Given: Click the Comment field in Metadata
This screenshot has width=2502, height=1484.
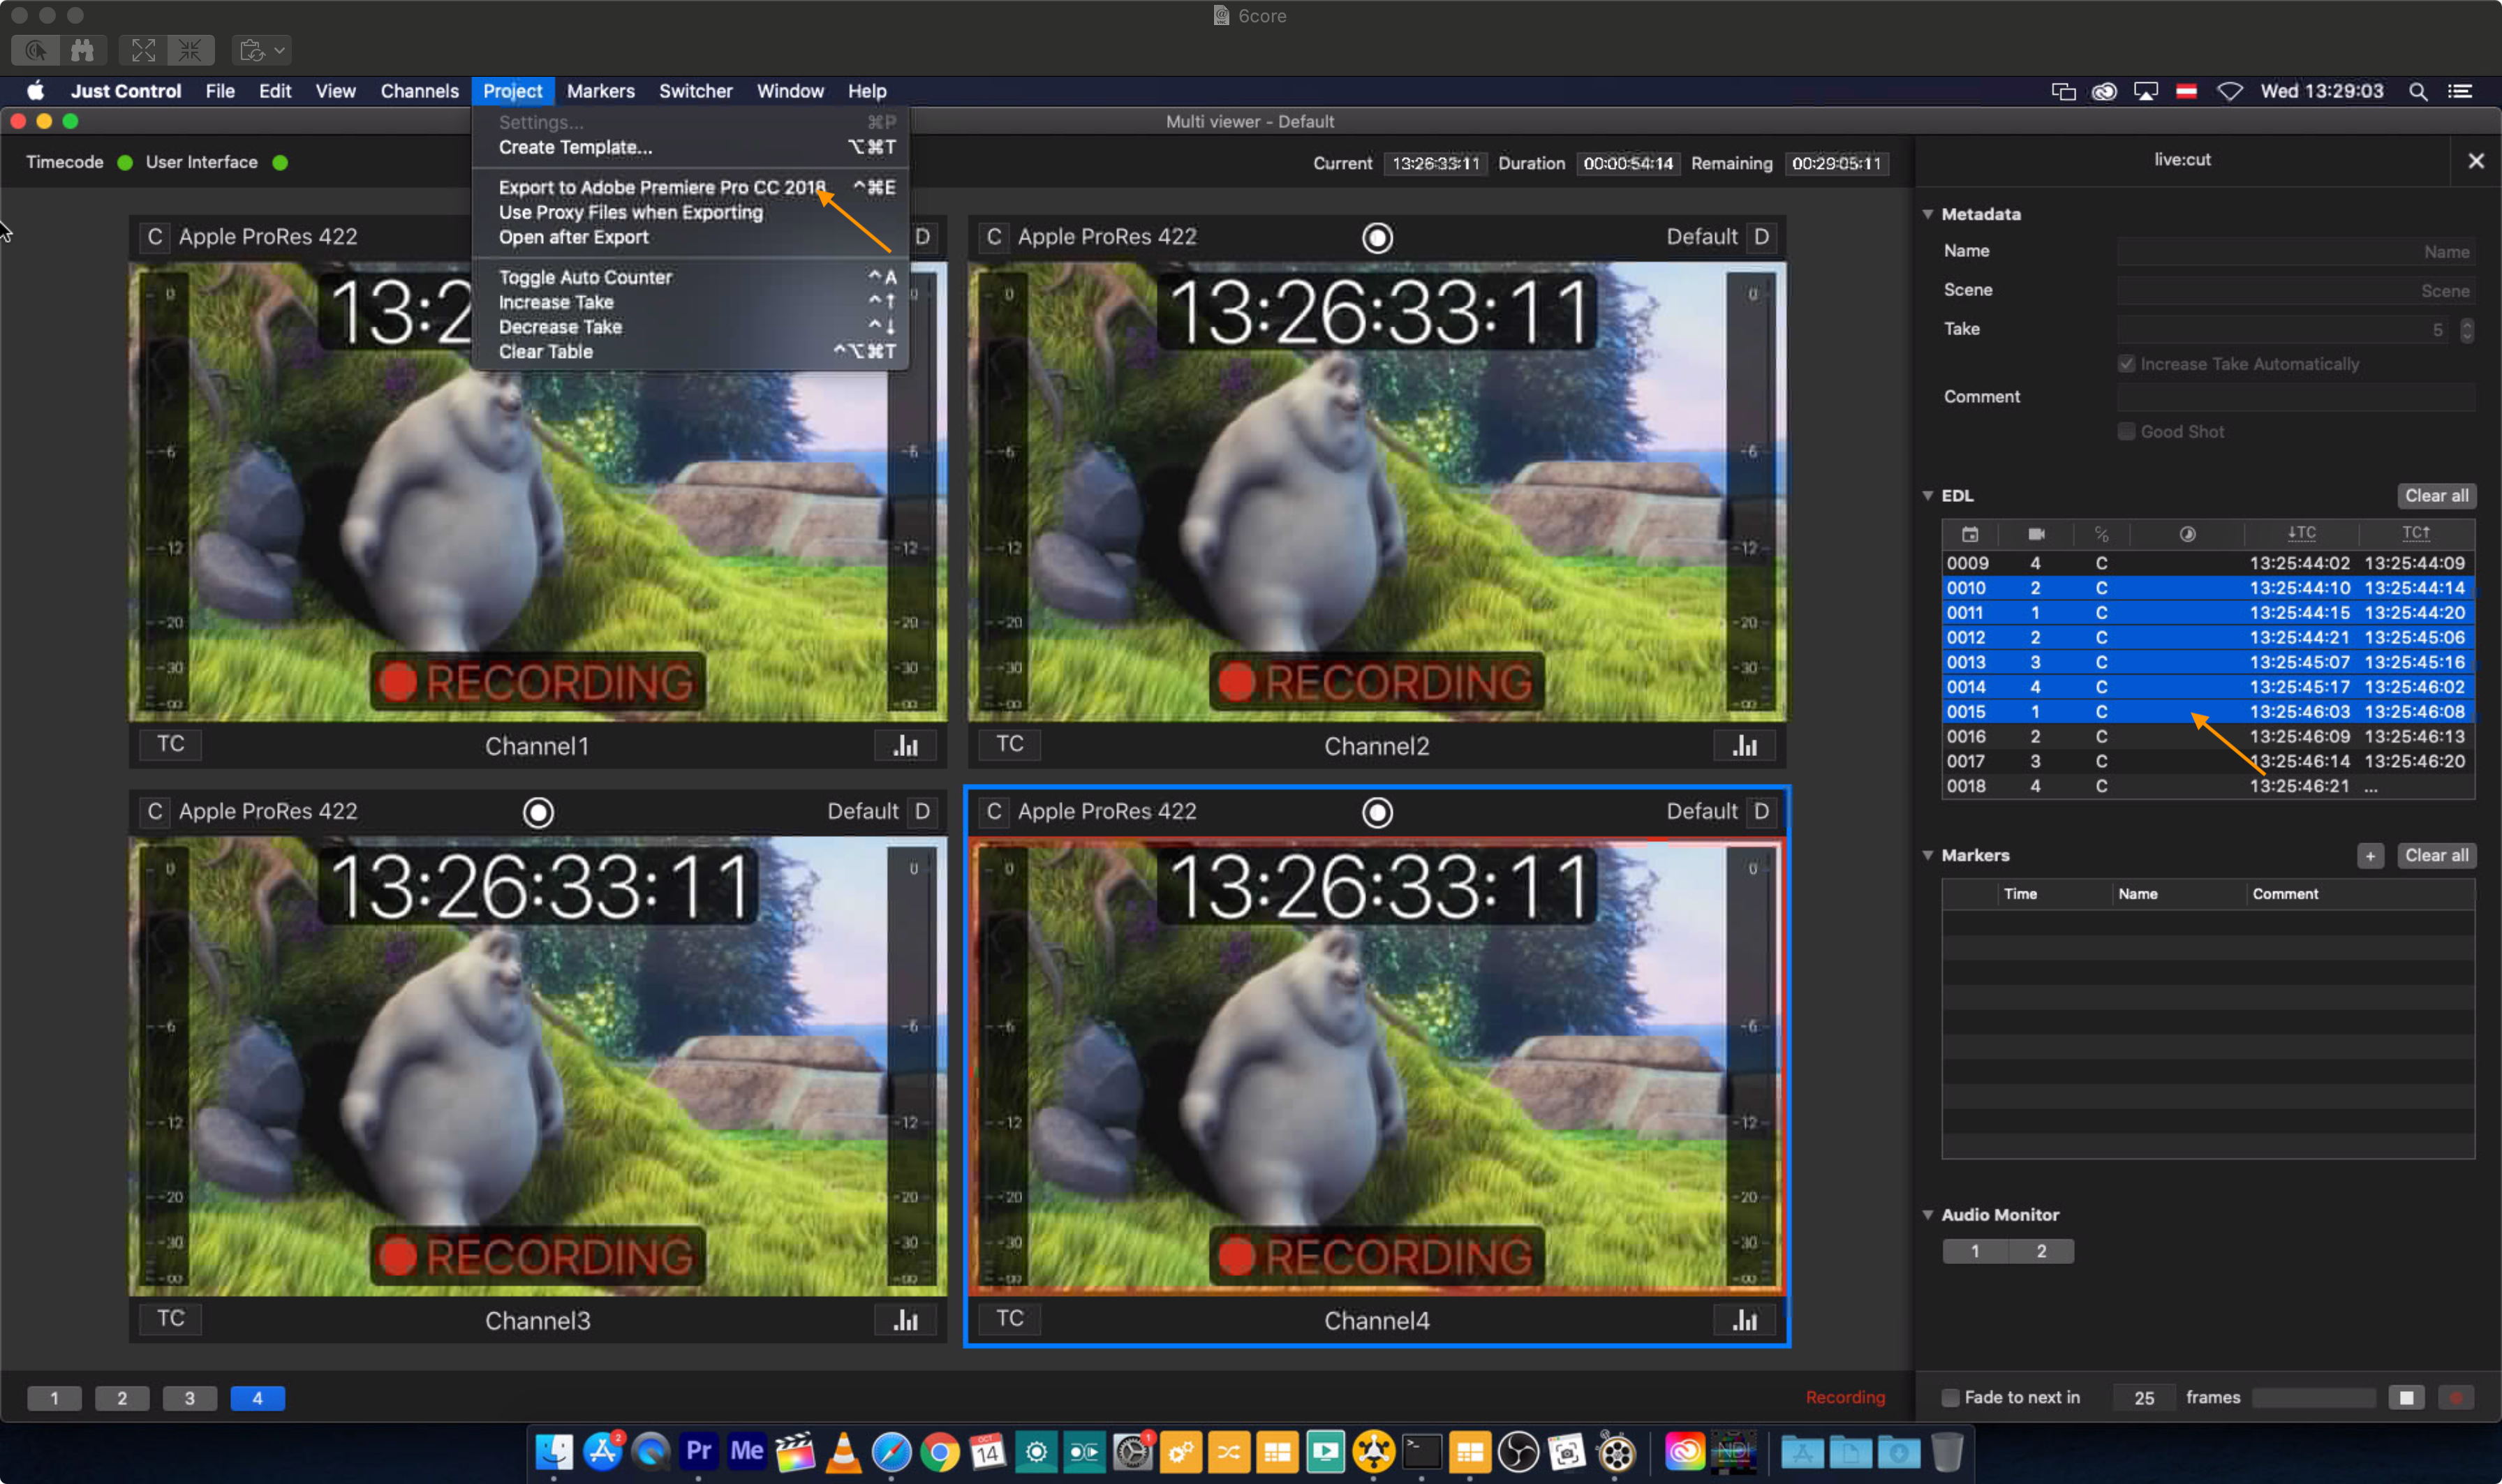Looking at the screenshot, I should (2296, 397).
